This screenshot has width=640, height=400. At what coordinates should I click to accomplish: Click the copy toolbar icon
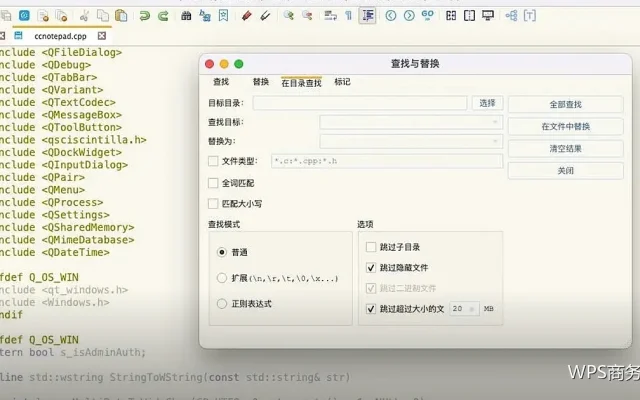coord(102,16)
